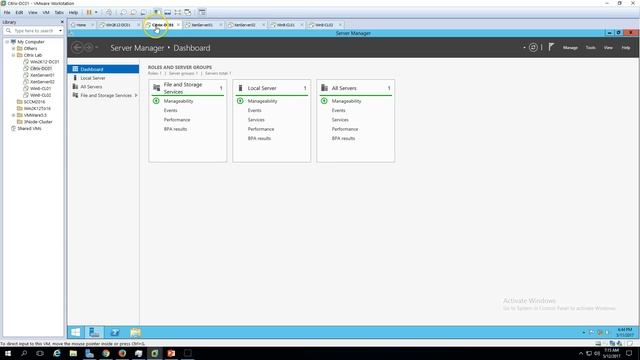This screenshot has height=360, width=640.
Task: Select Win8-CL02 in the library tree
Action: (x=40, y=95)
